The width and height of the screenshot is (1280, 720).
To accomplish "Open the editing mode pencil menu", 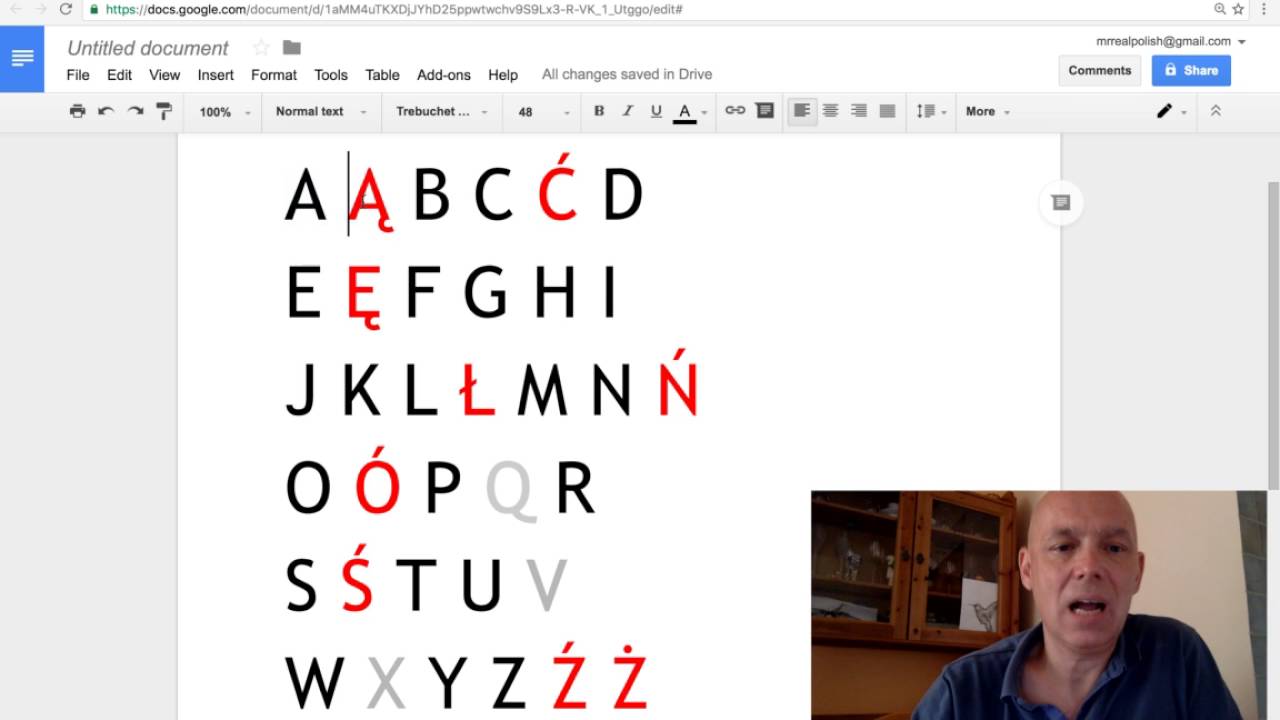I will [x=1171, y=111].
